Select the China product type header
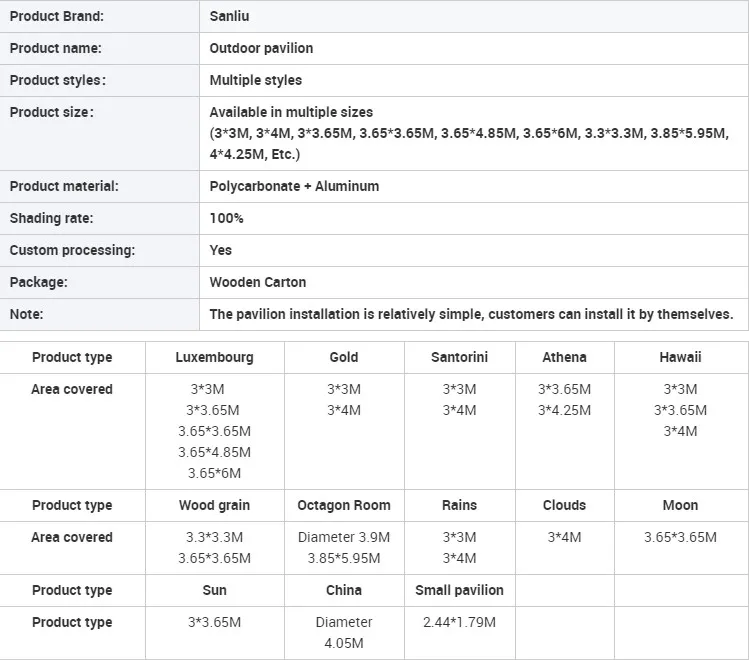This screenshot has width=749, height=660. pyautogui.click(x=344, y=590)
